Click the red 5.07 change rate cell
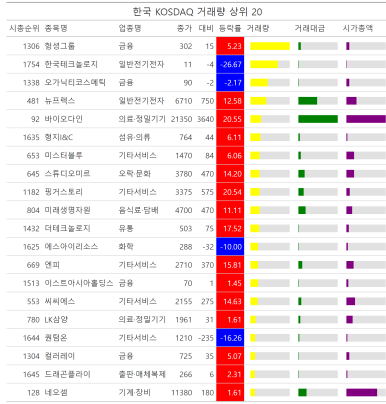The width and height of the screenshot is (386, 404). click(230, 356)
